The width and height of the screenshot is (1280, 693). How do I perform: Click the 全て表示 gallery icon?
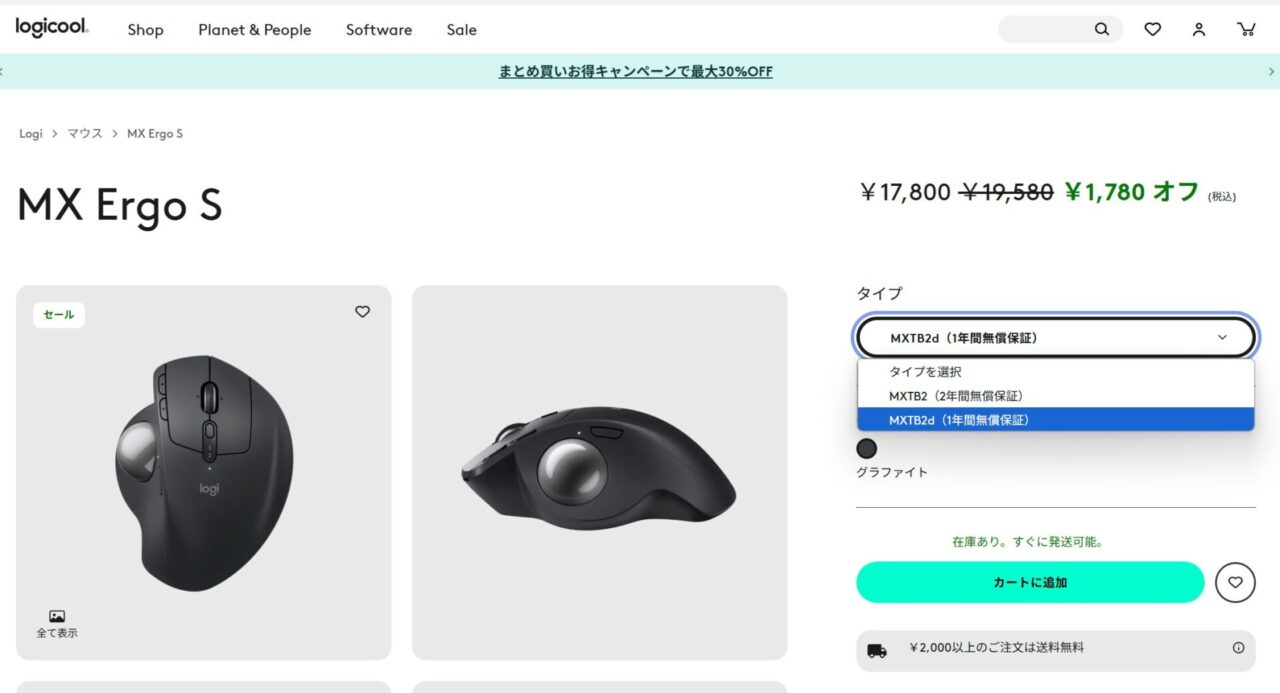[57, 617]
